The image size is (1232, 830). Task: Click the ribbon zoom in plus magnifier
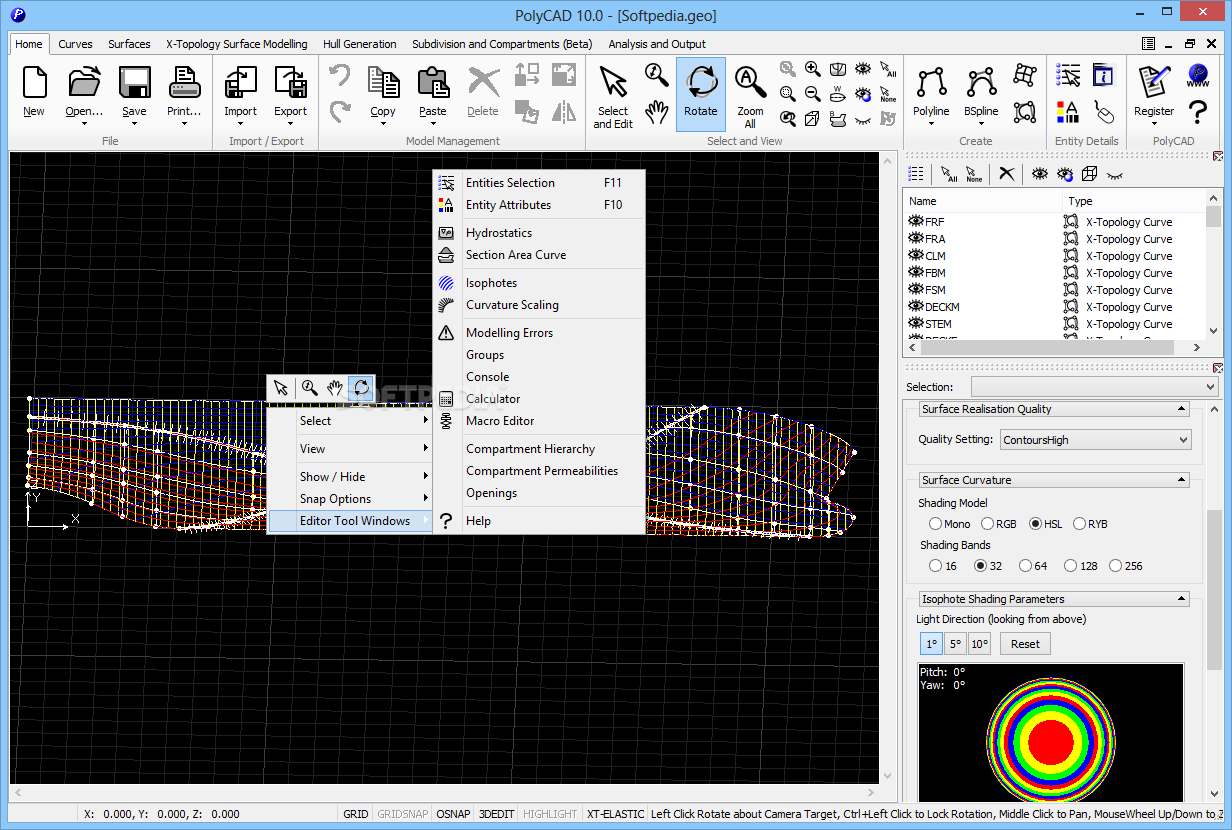tap(813, 69)
